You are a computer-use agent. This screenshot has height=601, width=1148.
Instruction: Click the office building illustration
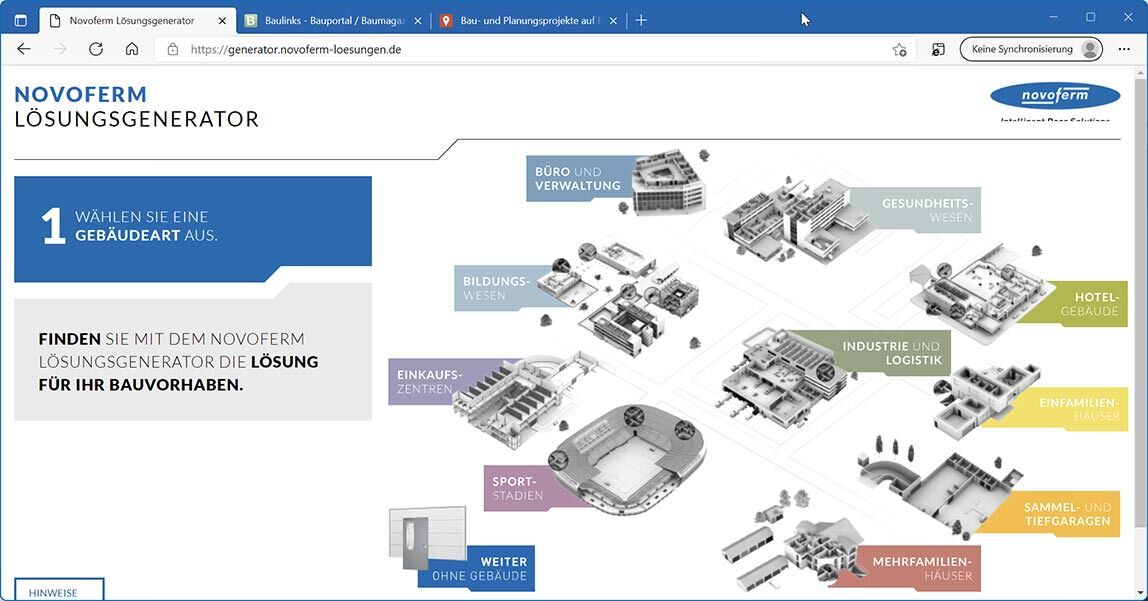click(668, 183)
